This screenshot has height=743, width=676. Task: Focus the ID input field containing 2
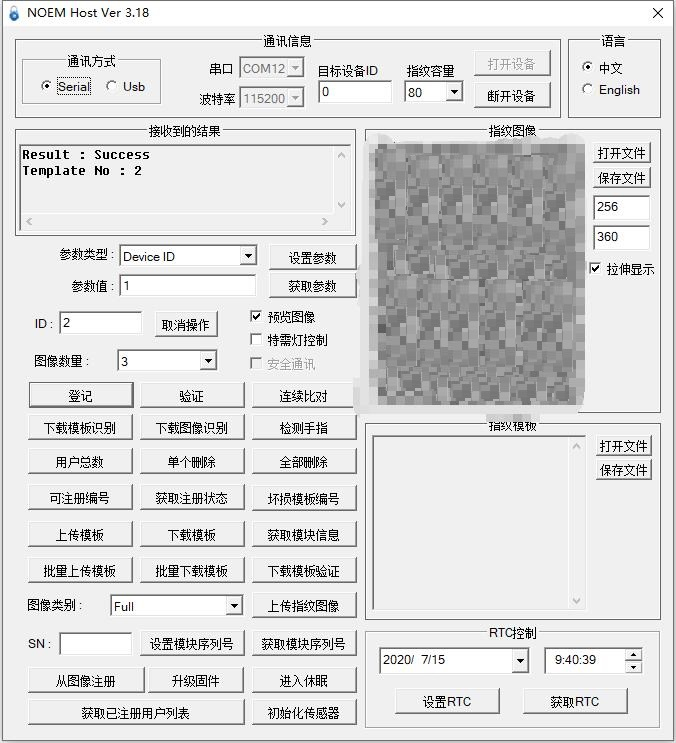click(x=101, y=323)
